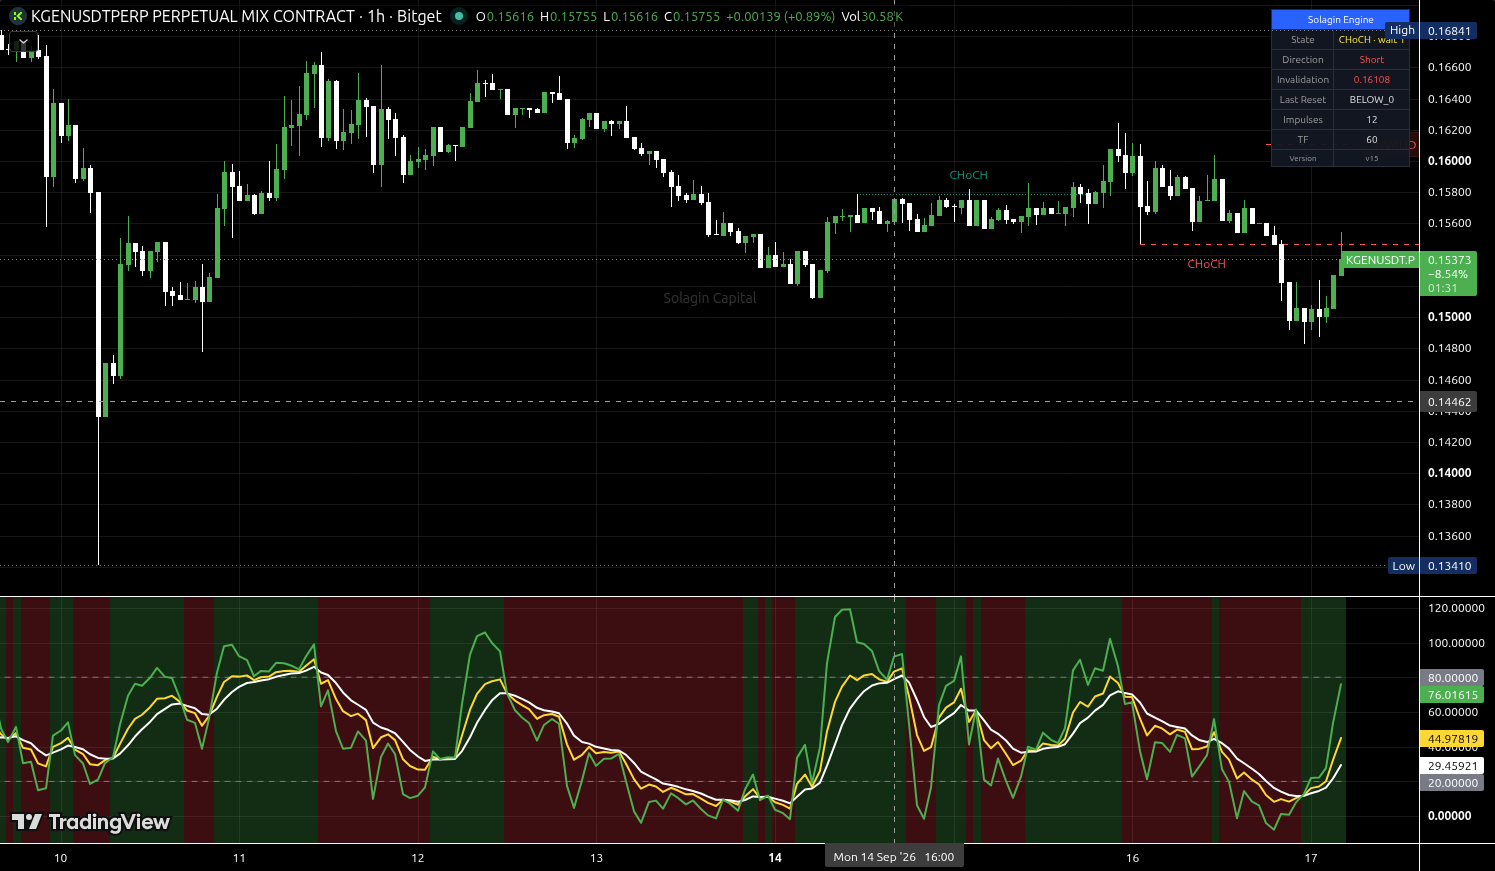Click the 20.00000 level label

[1452, 783]
